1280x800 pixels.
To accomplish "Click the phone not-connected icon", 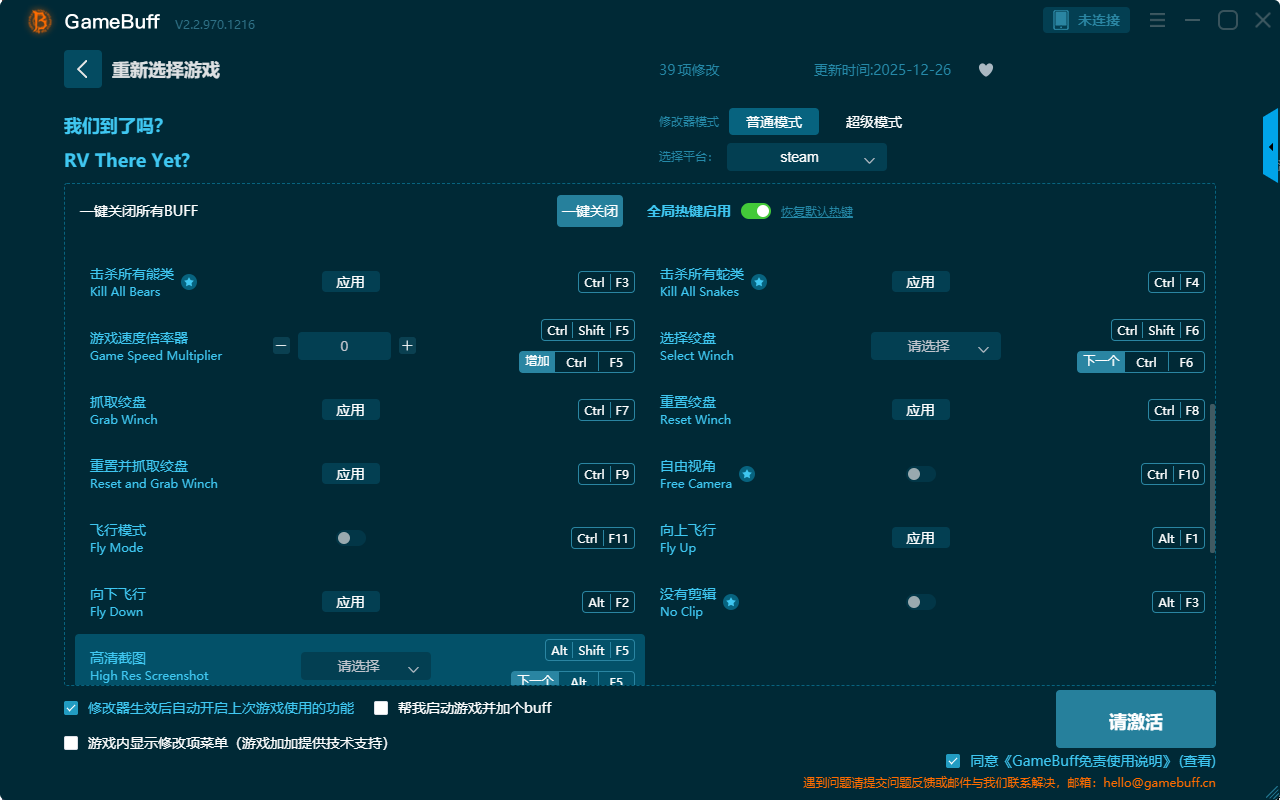I will click(x=1061, y=21).
